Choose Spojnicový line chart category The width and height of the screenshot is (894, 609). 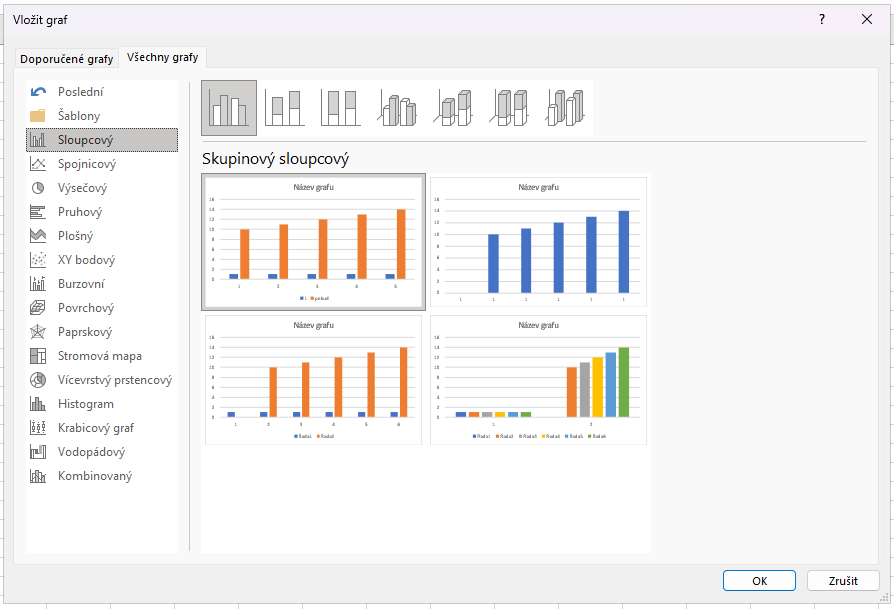(x=87, y=164)
